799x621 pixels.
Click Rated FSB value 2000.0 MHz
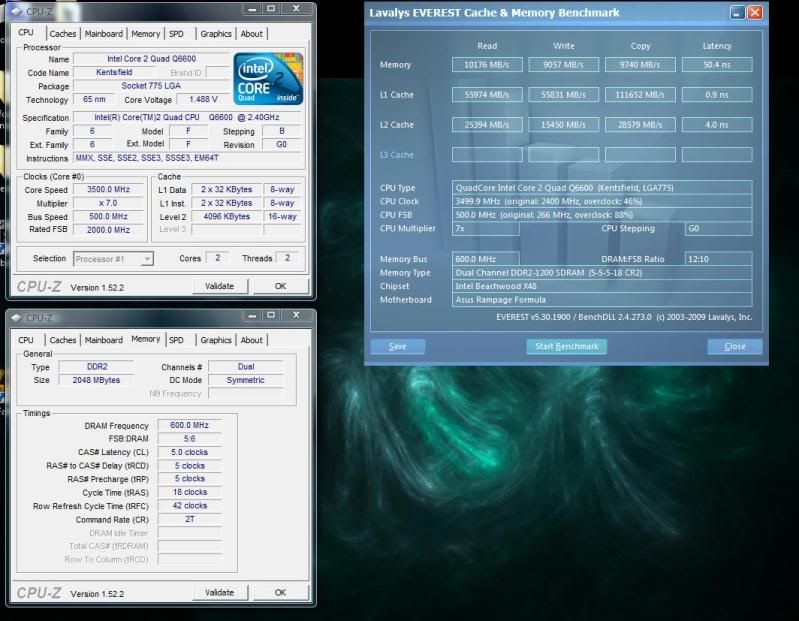tap(109, 230)
